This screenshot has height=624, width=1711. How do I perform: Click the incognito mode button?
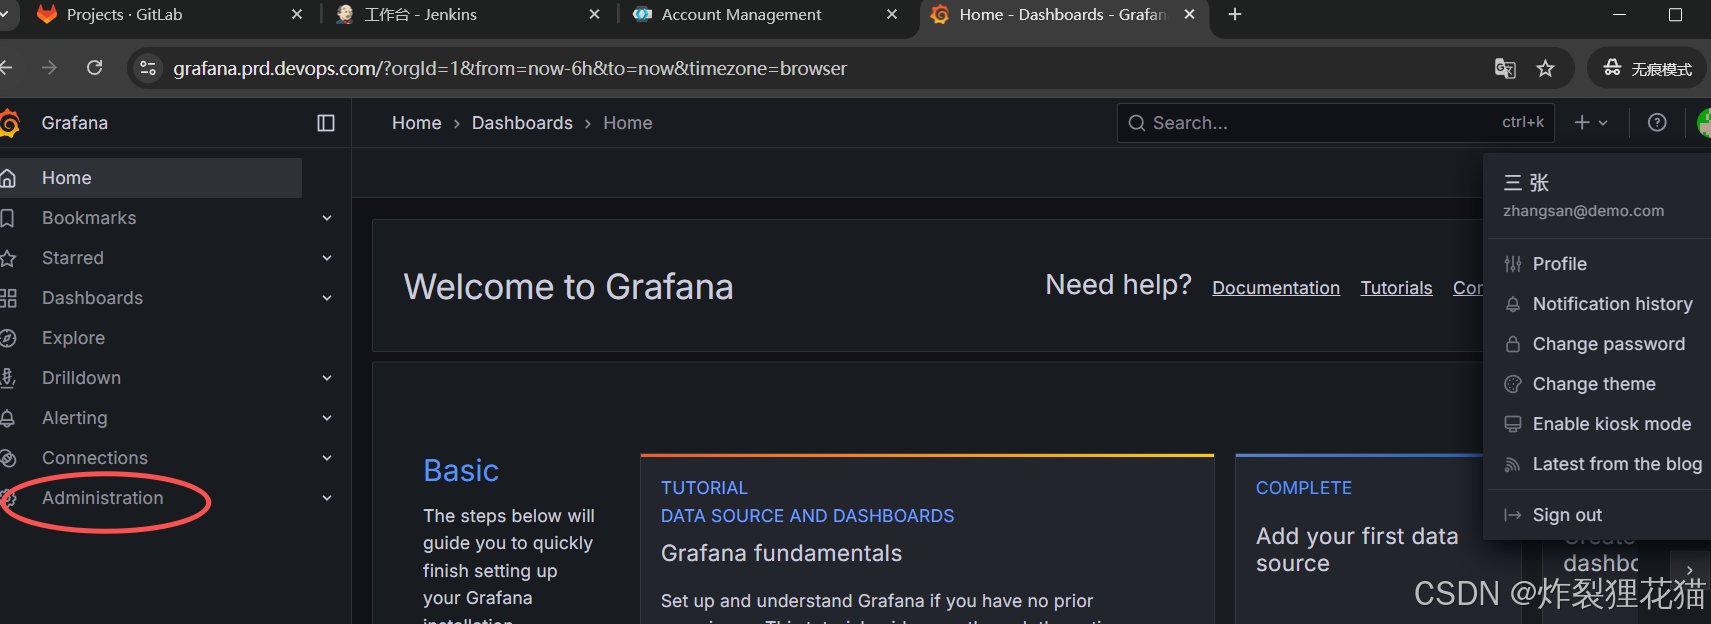[1647, 68]
